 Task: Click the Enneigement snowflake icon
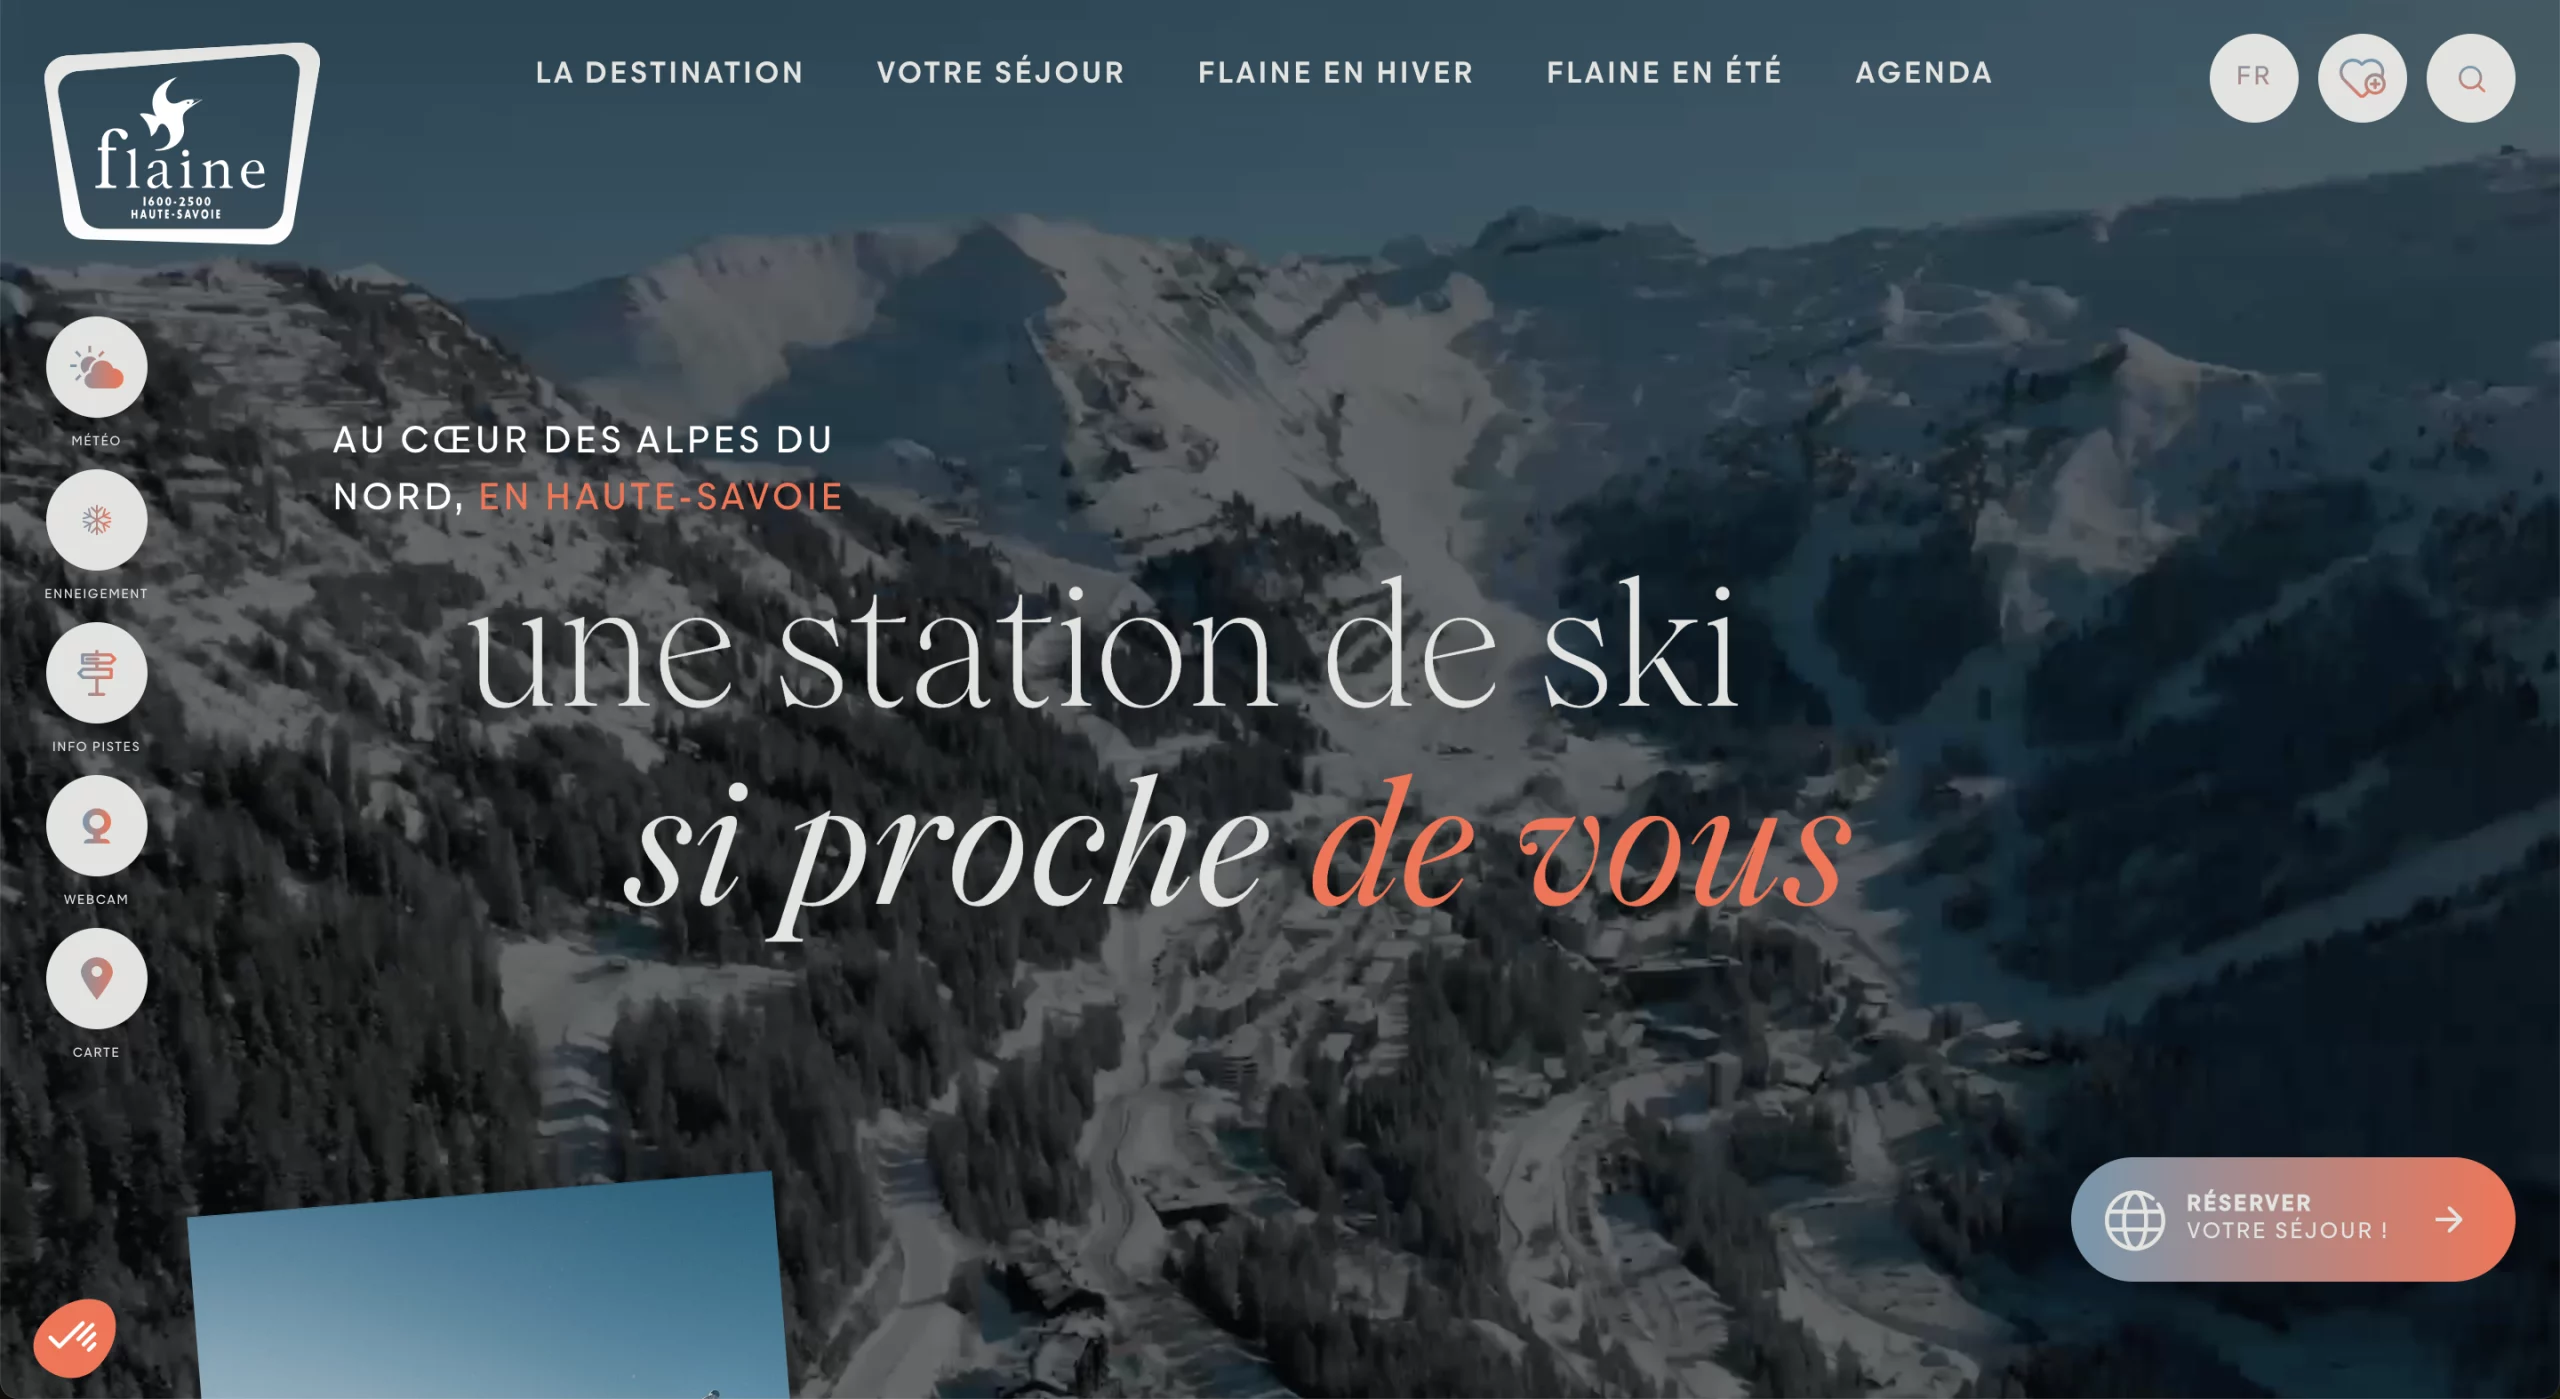click(96, 520)
